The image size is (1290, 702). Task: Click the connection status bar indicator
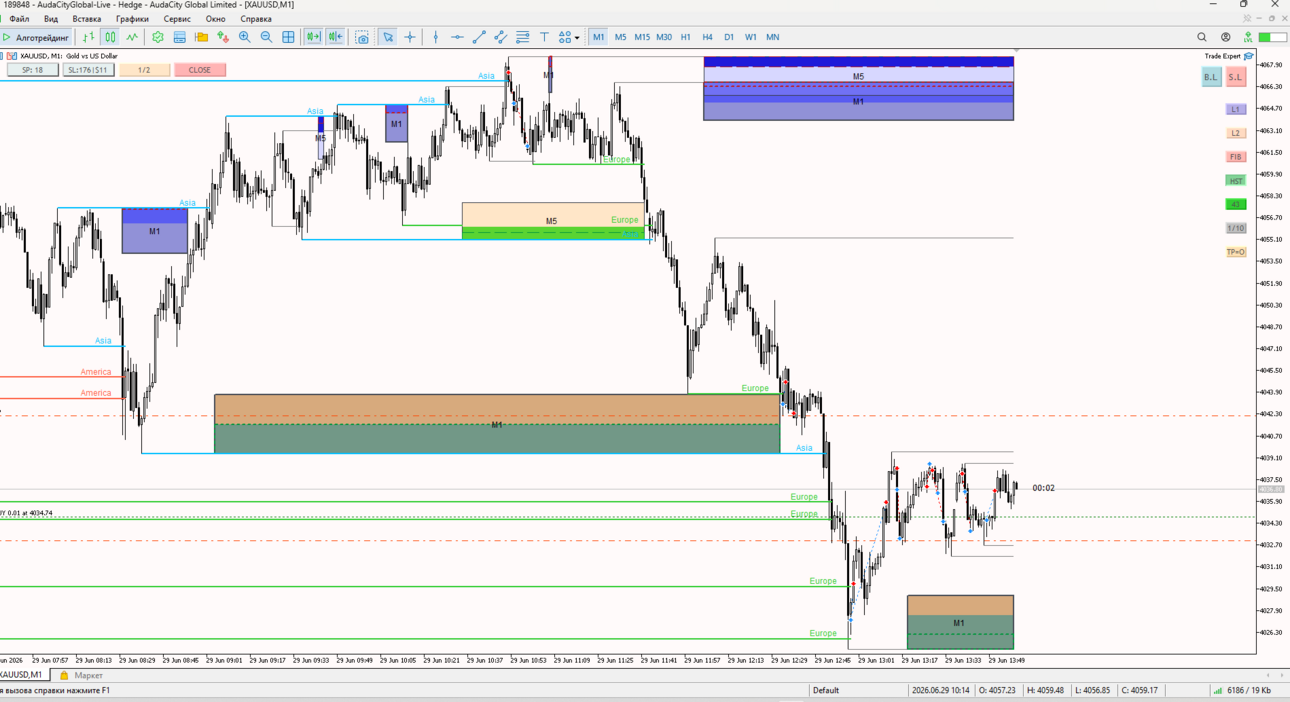click(x=1218, y=690)
